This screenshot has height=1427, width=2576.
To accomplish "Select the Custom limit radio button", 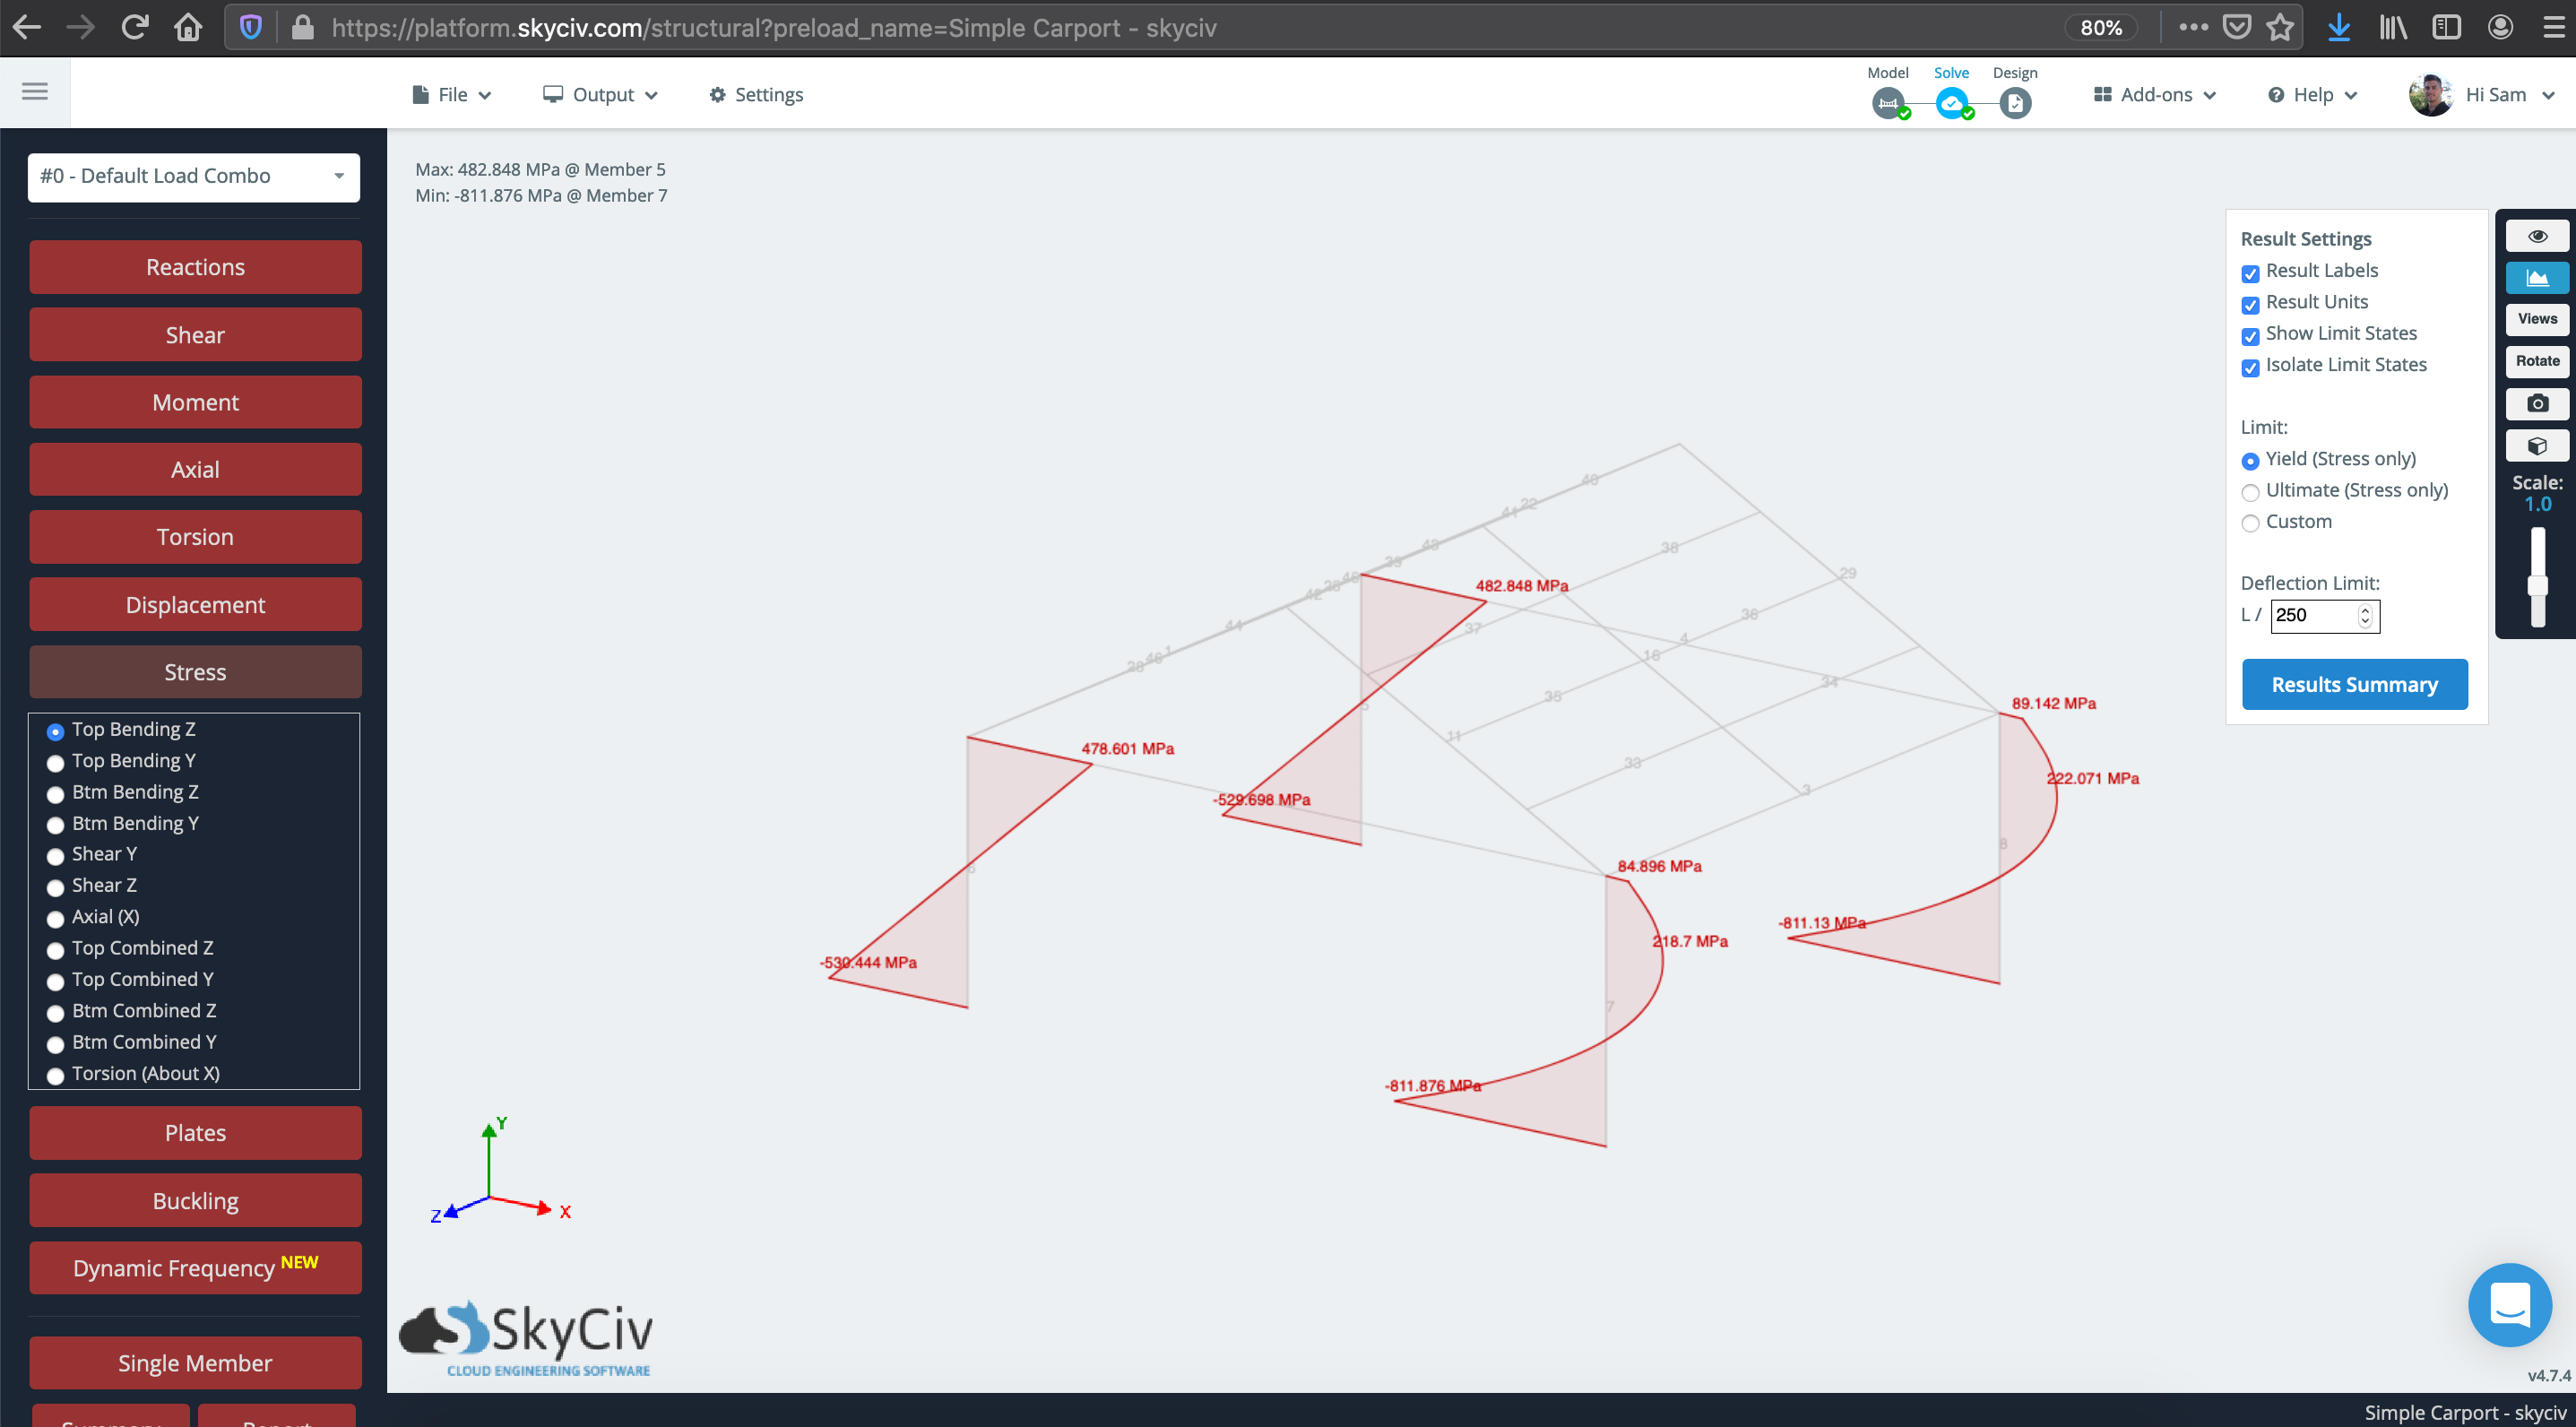I will 2251,522.
